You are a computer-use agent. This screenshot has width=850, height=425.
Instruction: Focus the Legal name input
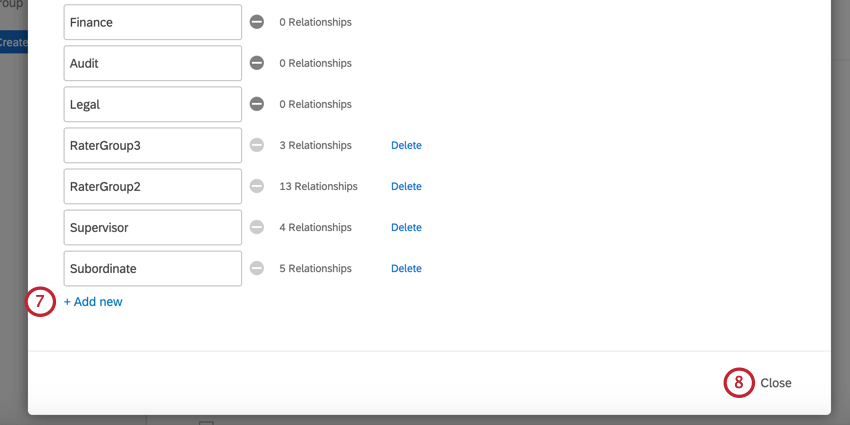[153, 104]
